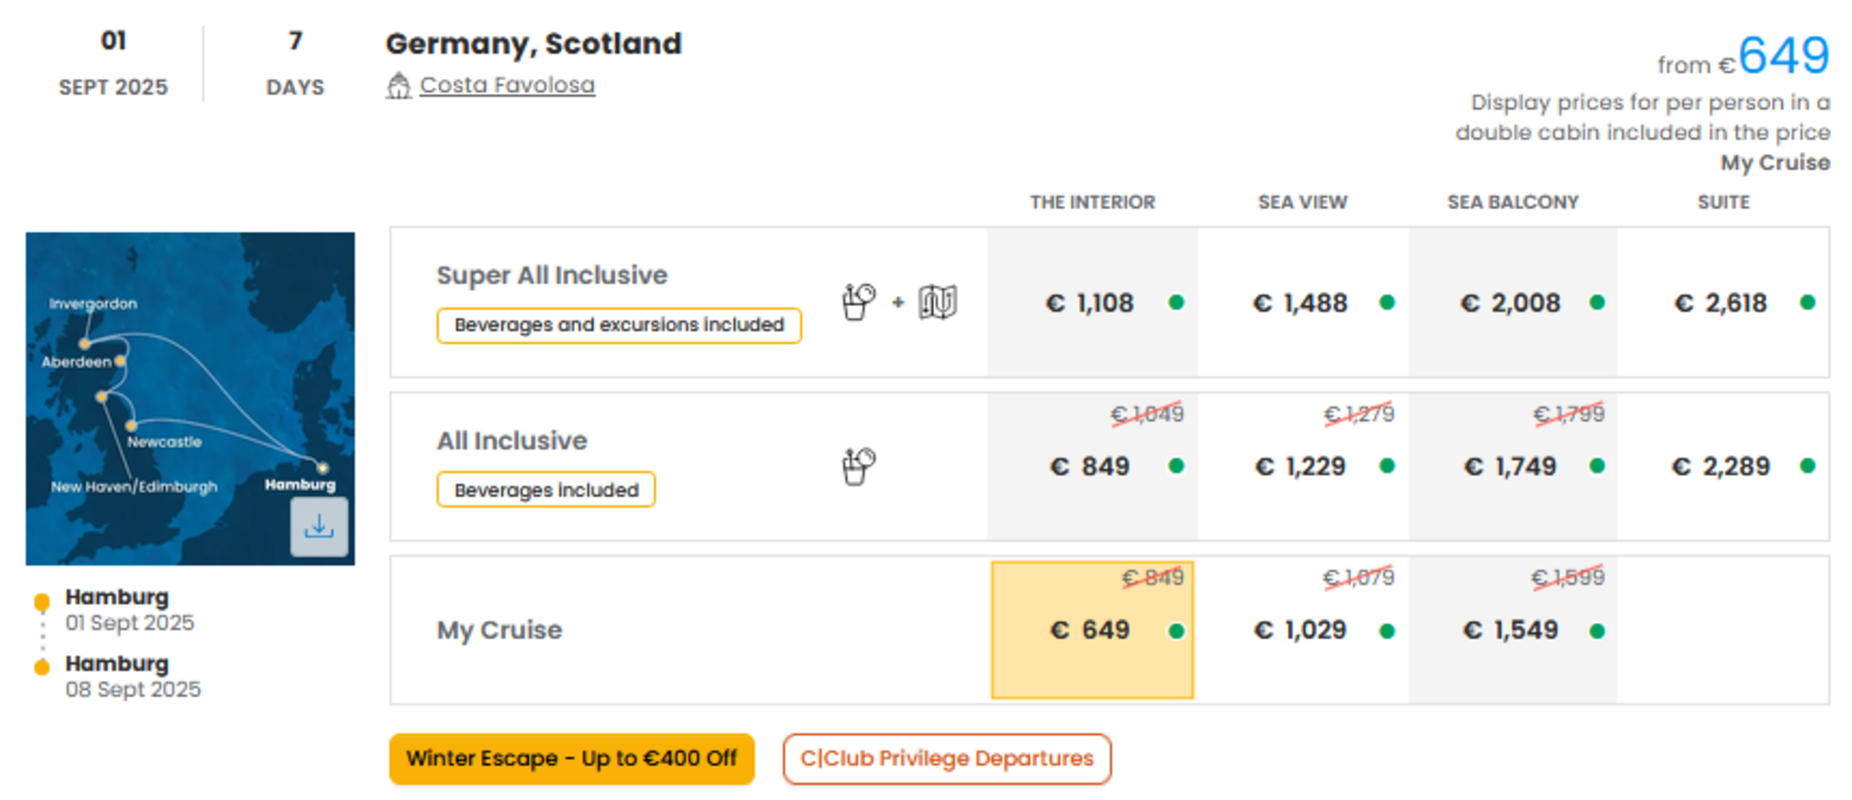This screenshot has width=1852, height=800.
Task: Select My Cruise Interior at €649
Action: 1092,630
